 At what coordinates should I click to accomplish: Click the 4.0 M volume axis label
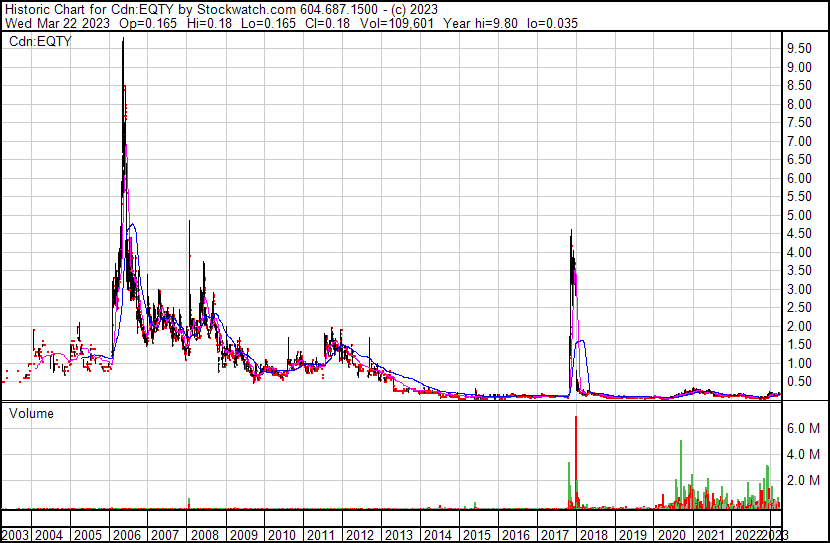[803, 454]
